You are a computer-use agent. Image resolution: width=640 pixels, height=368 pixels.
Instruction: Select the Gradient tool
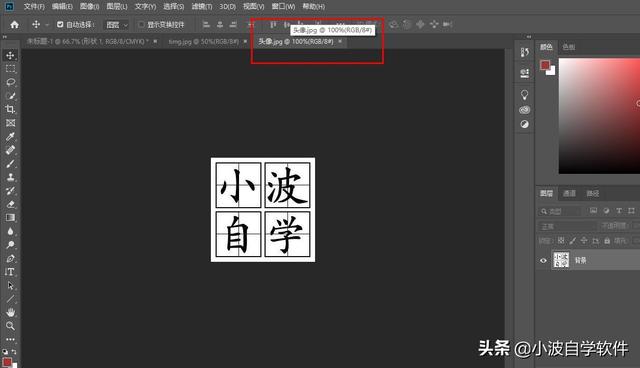[x=10, y=217]
